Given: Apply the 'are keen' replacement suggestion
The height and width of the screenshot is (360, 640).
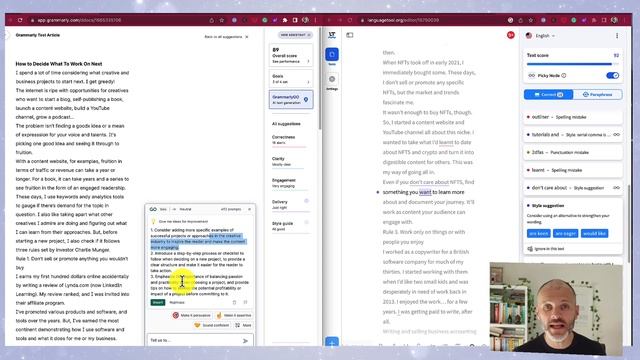Looking at the screenshot, I should tap(538, 233).
